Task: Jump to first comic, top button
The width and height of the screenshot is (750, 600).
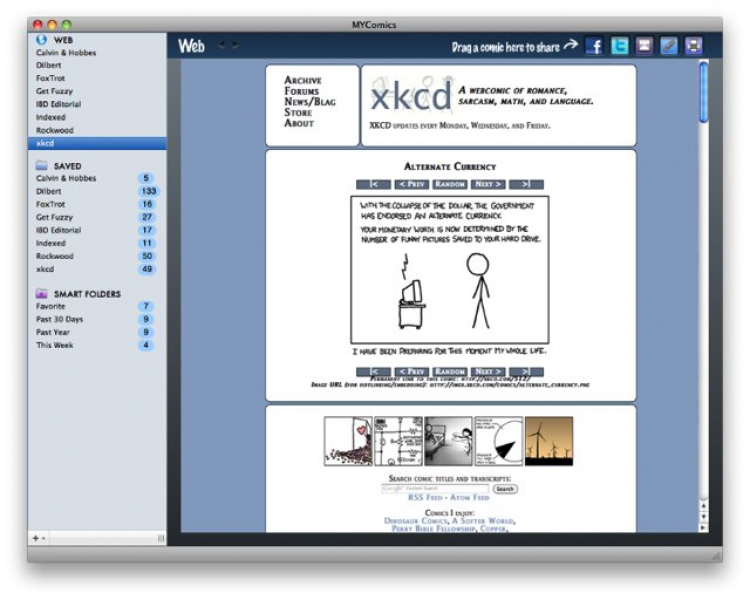Action: point(374,184)
